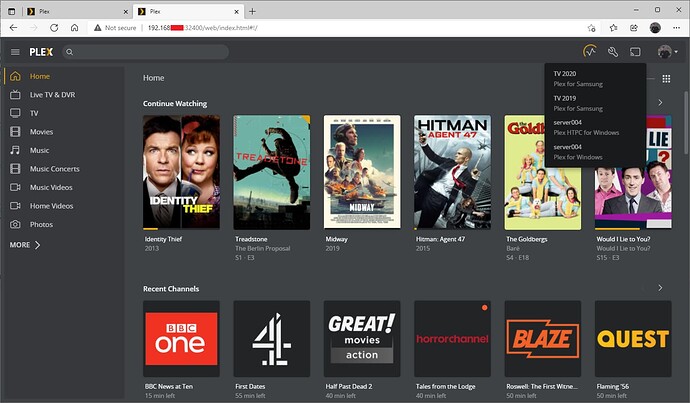Open the Movies library link
Screen dimensions: 690x403
point(41,132)
